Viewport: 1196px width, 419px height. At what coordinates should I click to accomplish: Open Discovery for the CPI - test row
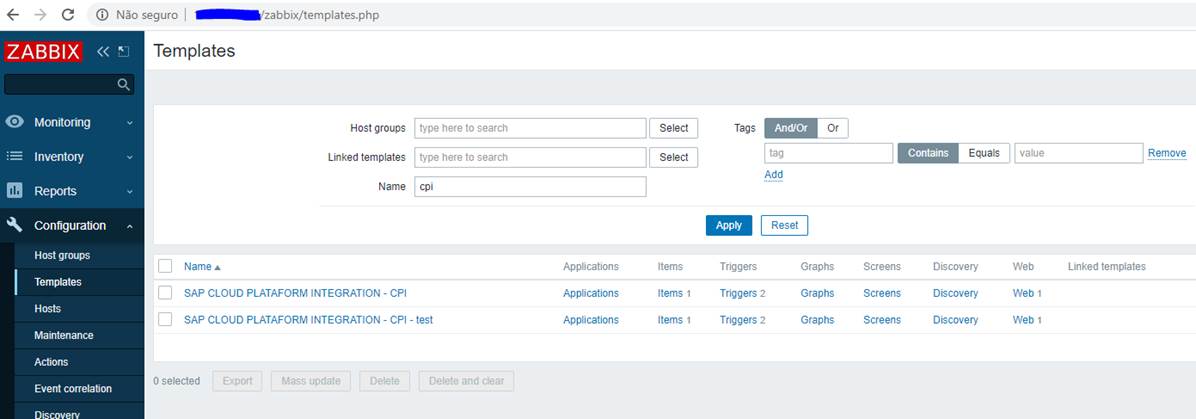point(955,320)
